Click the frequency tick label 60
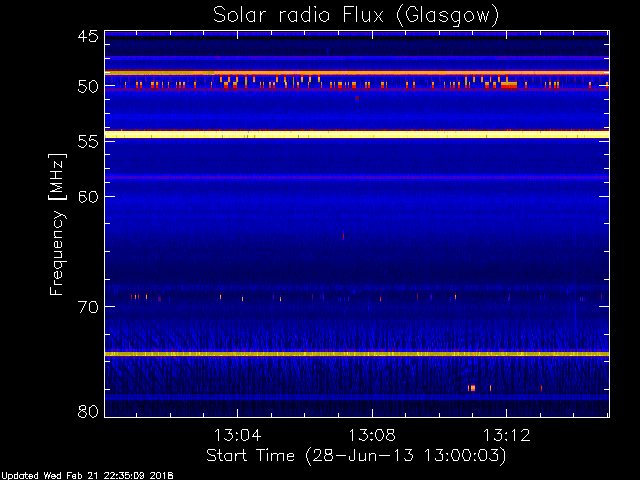 88,197
